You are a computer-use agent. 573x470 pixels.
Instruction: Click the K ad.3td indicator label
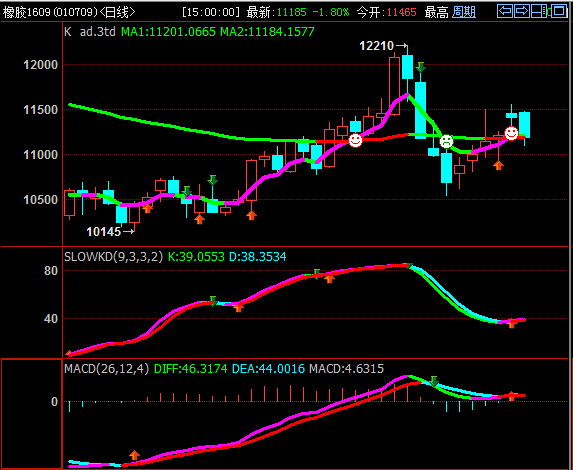90,32
